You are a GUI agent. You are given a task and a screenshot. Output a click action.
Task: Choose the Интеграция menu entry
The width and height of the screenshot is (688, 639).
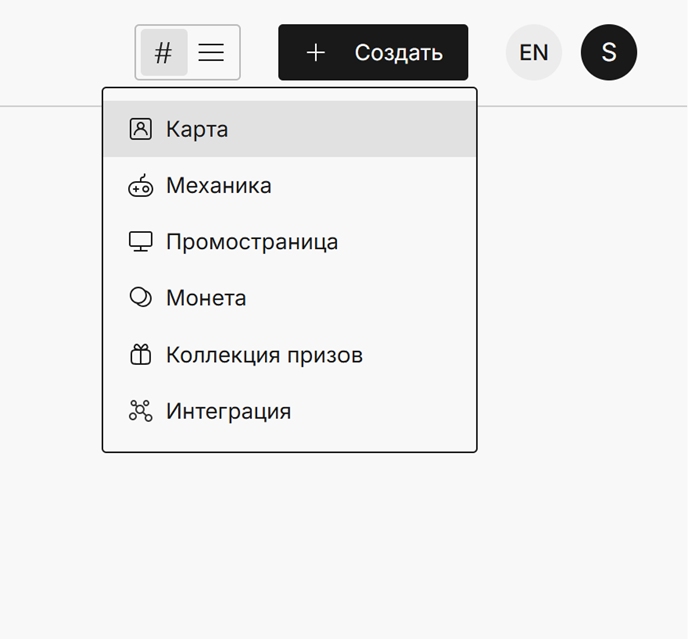pyautogui.click(x=290, y=411)
